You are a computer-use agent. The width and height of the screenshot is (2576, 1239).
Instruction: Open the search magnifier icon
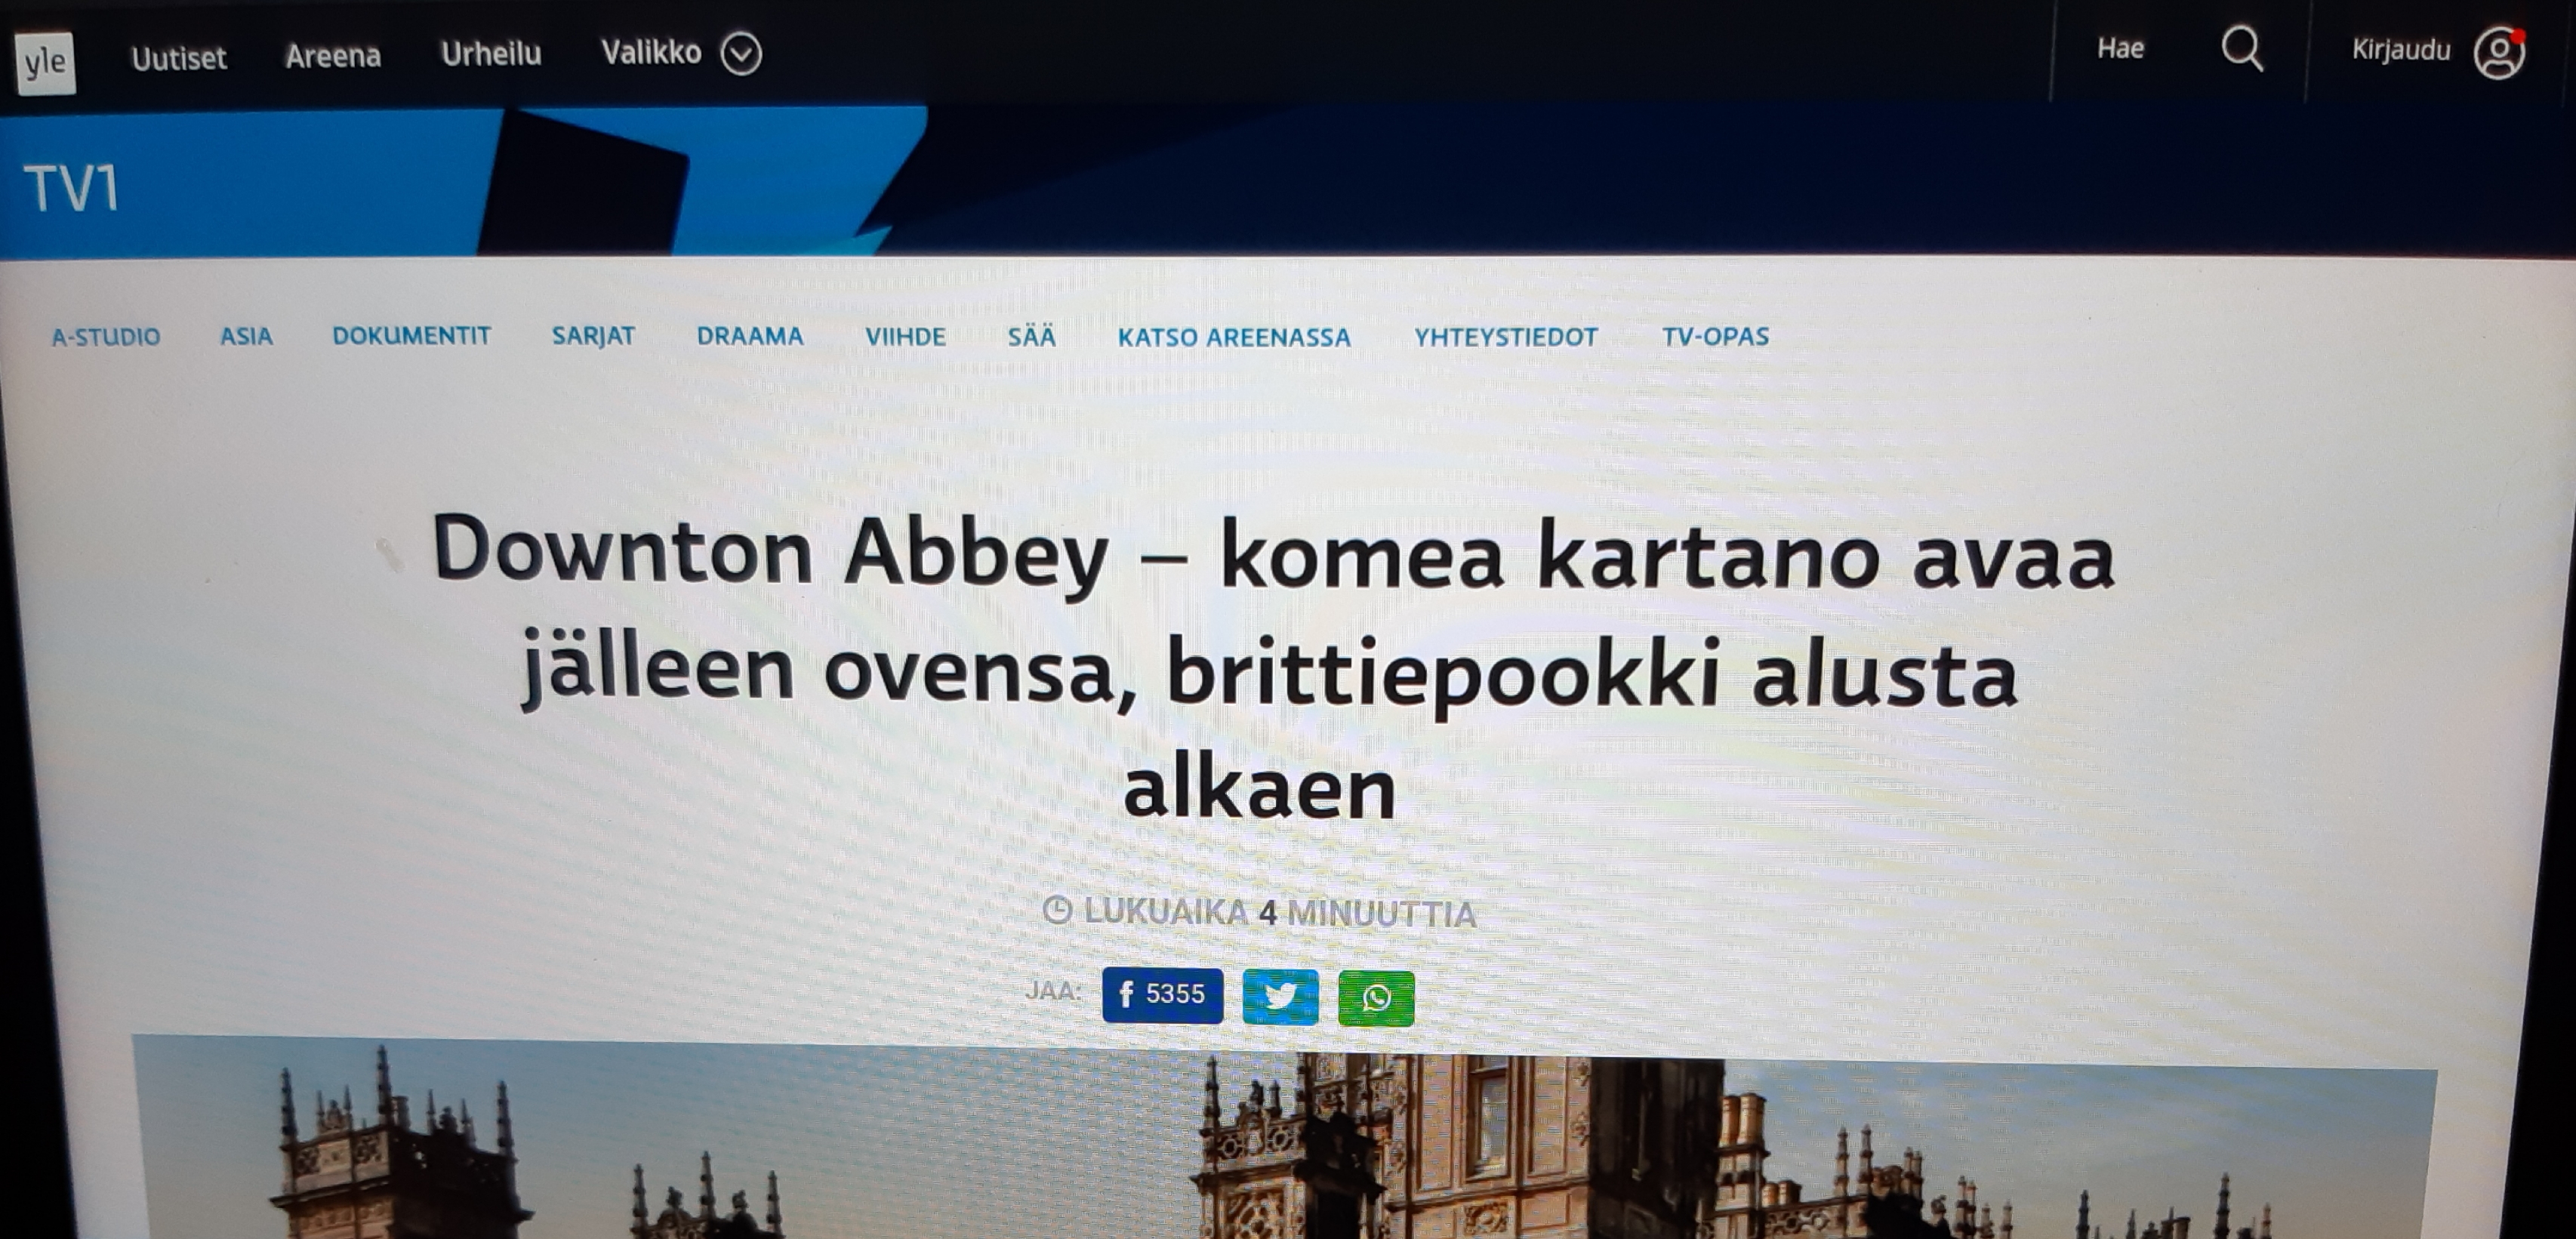2242,48
